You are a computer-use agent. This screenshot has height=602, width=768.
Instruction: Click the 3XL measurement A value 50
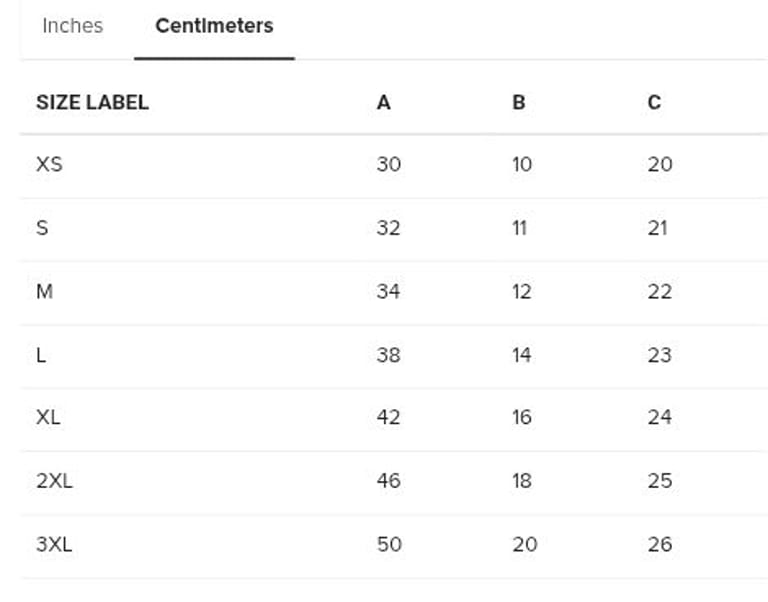(388, 544)
